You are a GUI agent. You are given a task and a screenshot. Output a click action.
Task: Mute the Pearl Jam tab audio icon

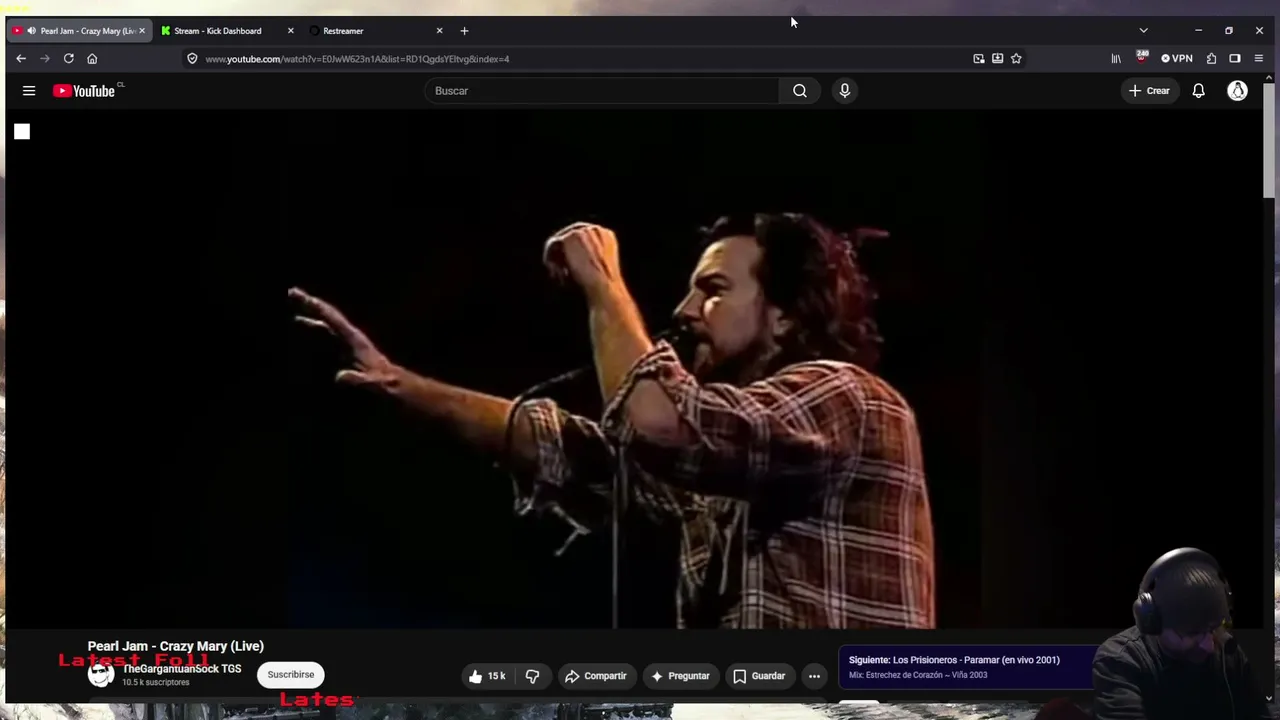(31, 31)
